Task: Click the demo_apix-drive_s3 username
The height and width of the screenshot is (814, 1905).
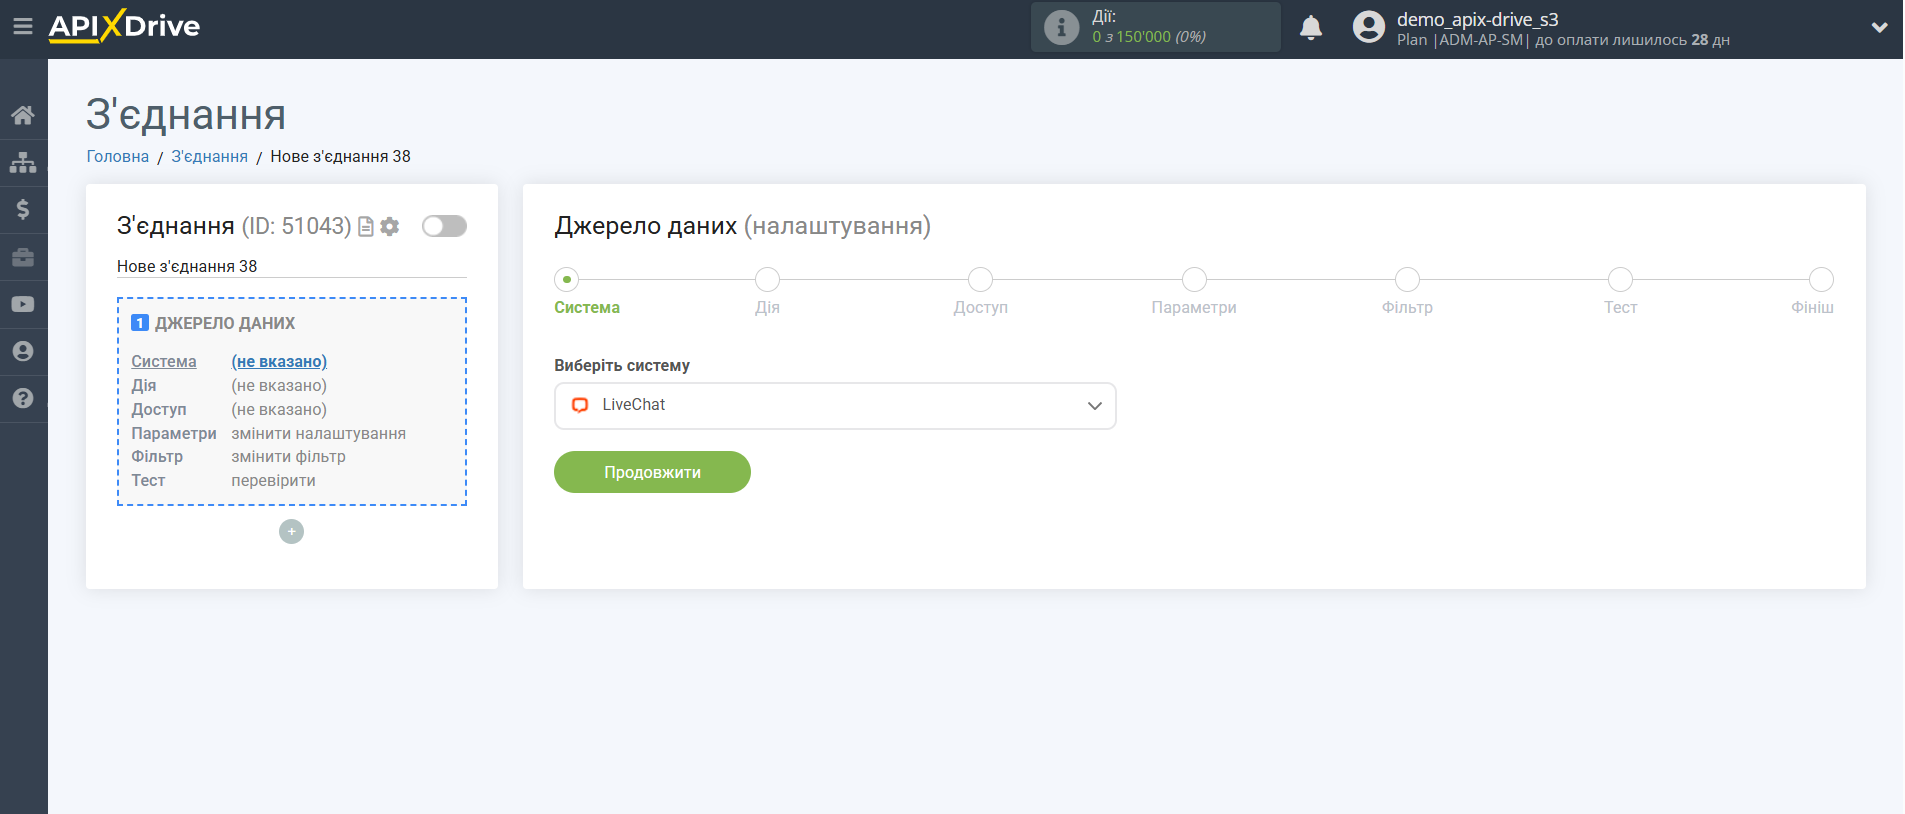Action: pos(1477,19)
